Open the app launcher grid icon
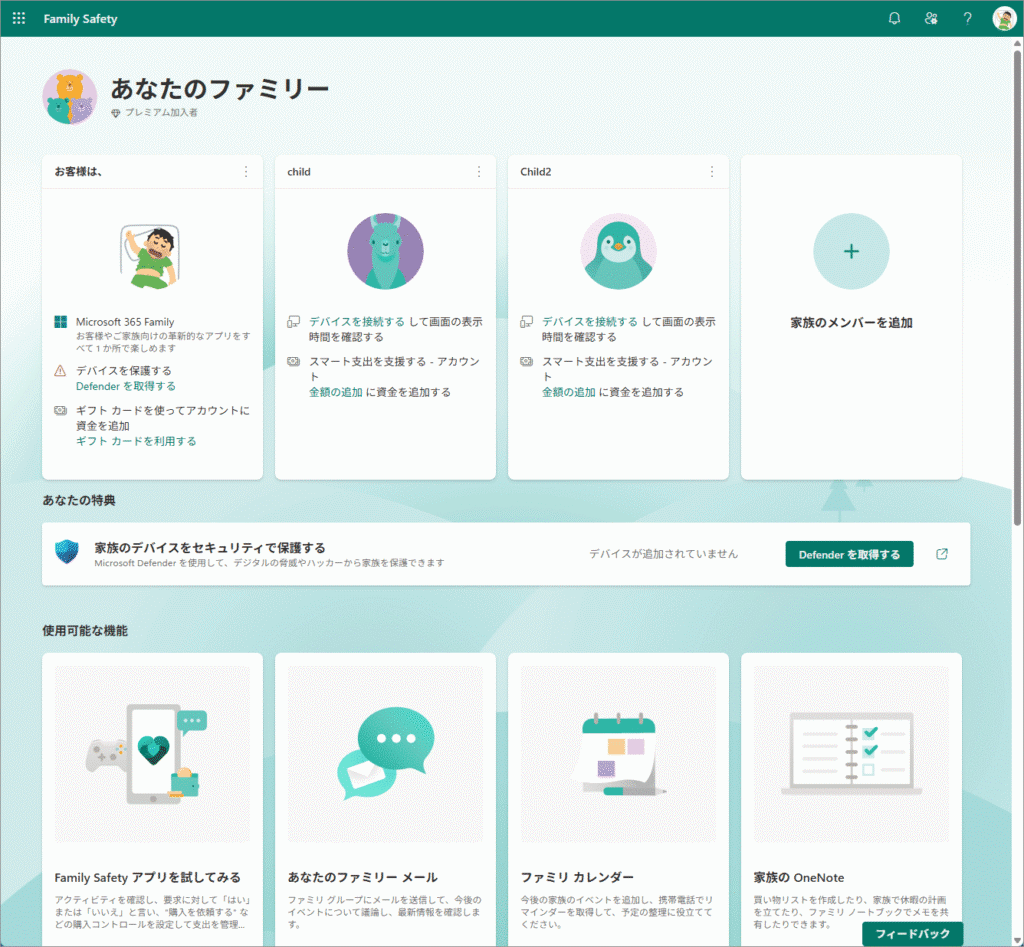This screenshot has height=947, width=1024. tap(19, 19)
